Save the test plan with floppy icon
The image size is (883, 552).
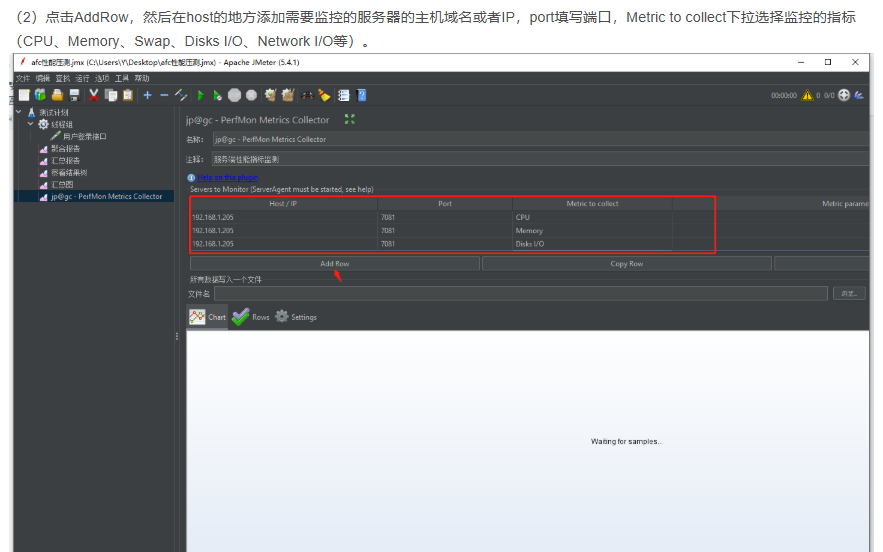(74, 95)
